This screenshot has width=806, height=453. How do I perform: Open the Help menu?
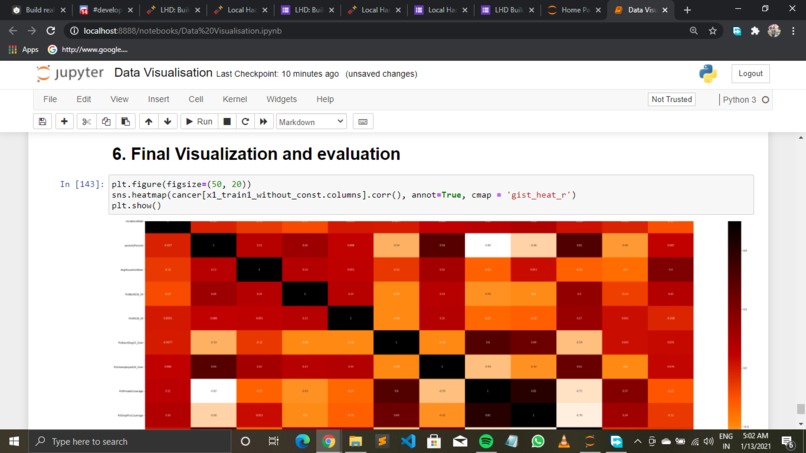pos(325,99)
